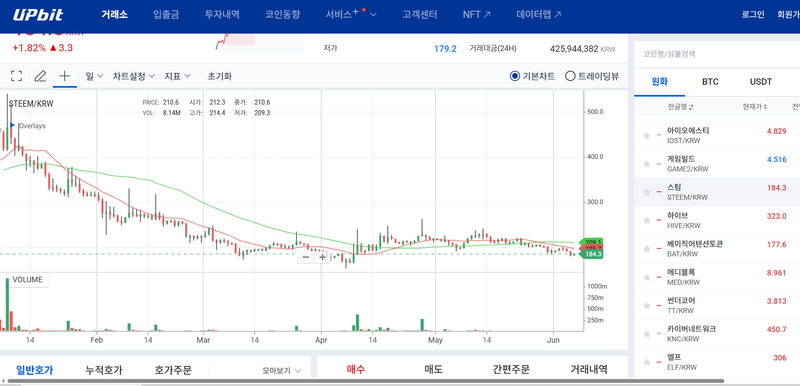Open the 일 timeframe dropdown
800x386 pixels.
[x=94, y=76]
